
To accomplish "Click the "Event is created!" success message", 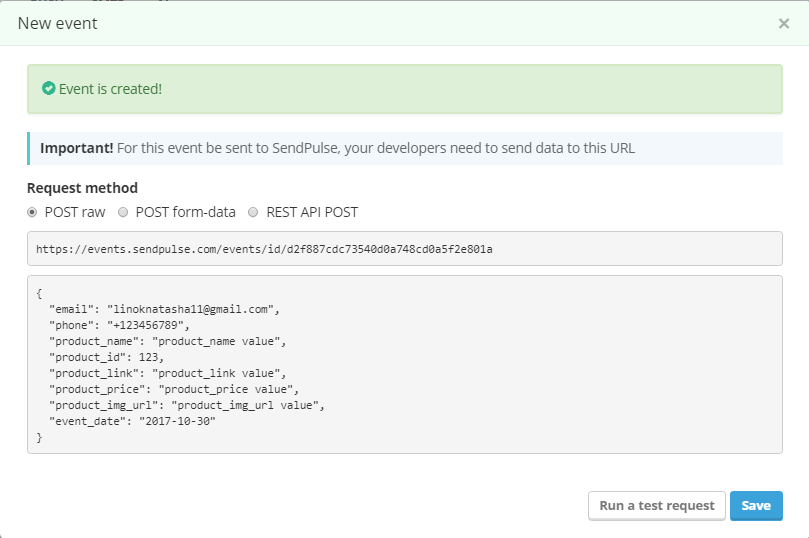I will [110, 89].
